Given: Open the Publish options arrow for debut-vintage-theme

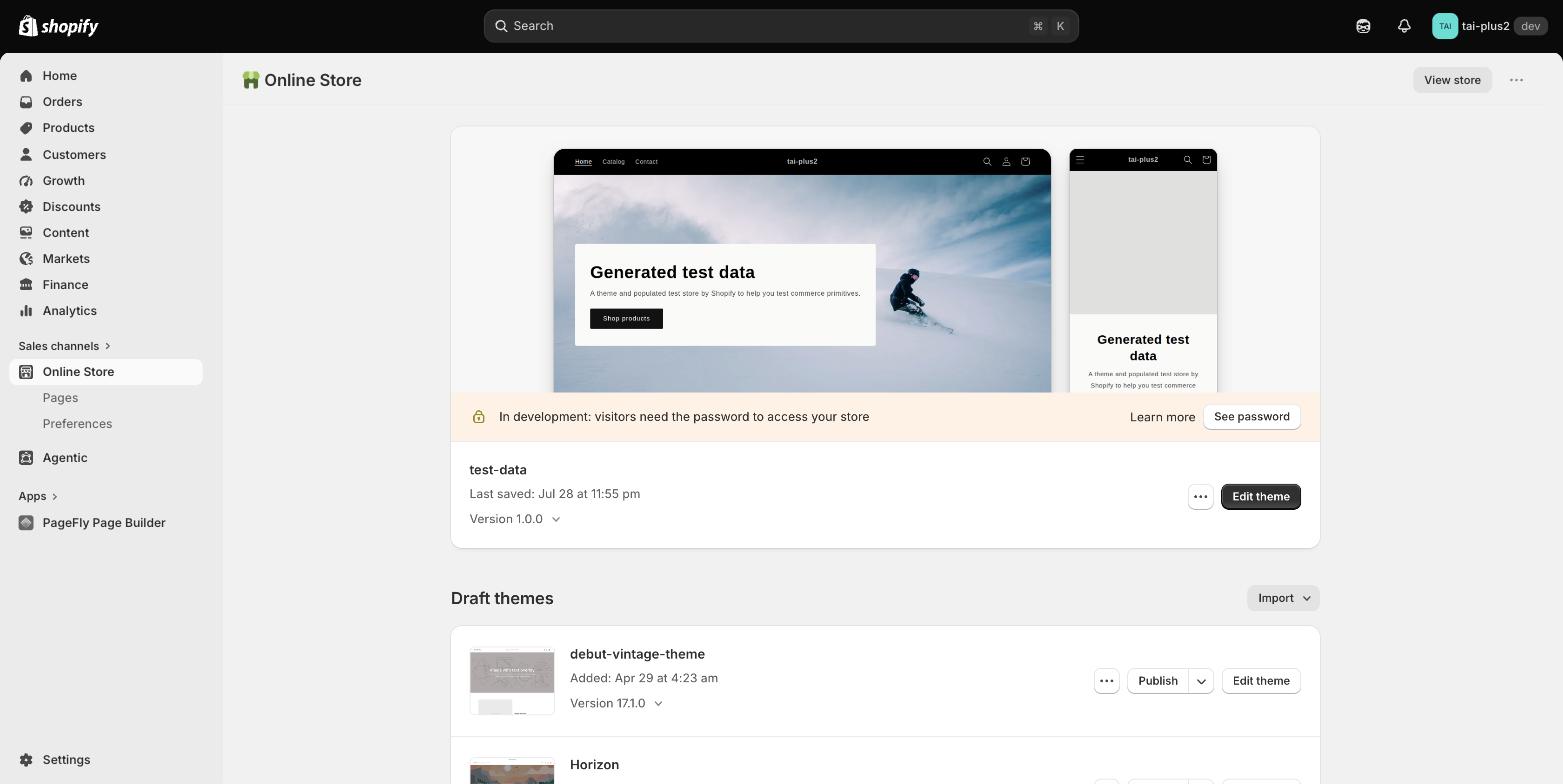Looking at the screenshot, I should pyautogui.click(x=1201, y=681).
